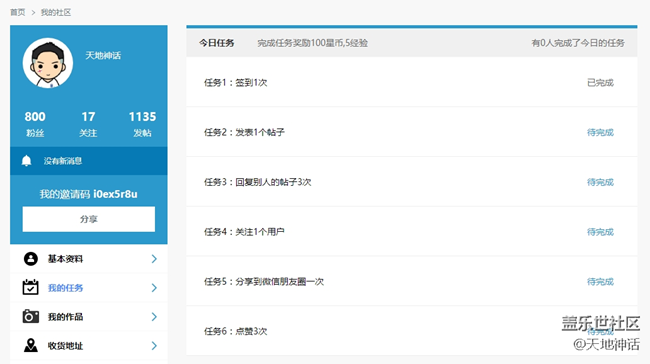The image size is (650, 364).
Task: Click 我的社区 breadcrumb link
Action: coord(56,12)
